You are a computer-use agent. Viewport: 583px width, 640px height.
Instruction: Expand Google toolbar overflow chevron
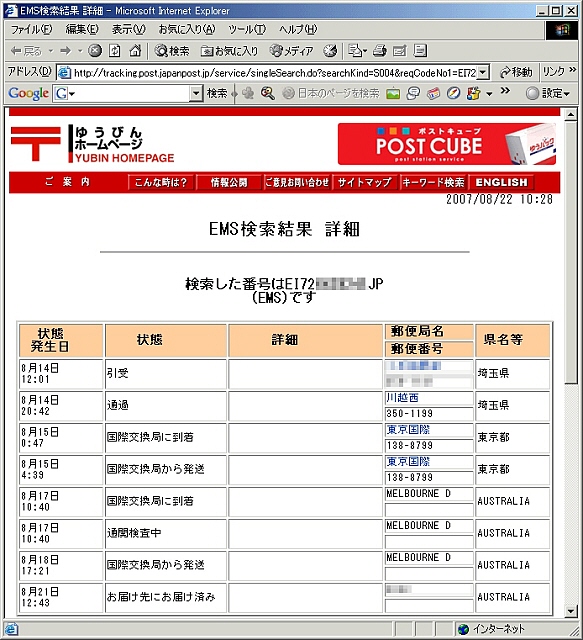pos(505,90)
